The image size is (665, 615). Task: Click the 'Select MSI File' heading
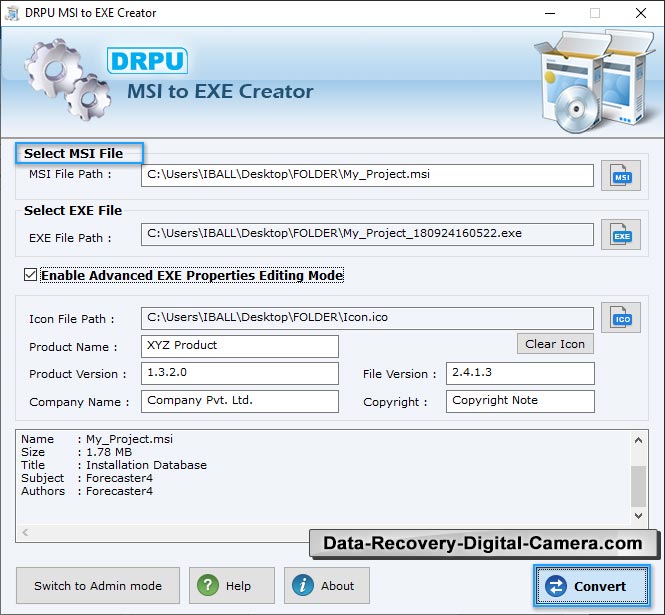click(x=73, y=153)
